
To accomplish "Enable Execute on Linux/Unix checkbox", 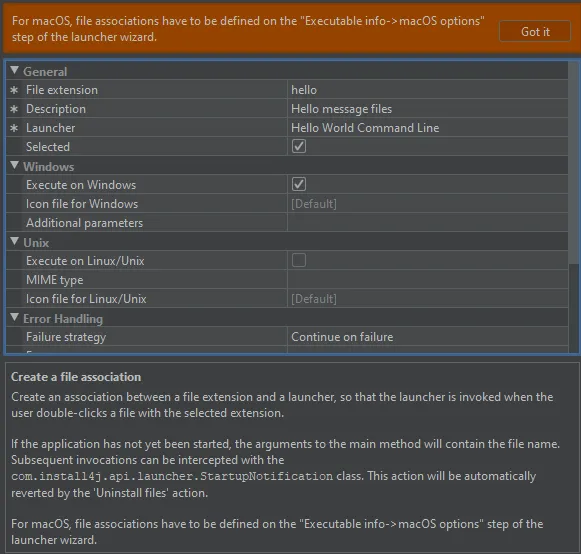I will coord(299,260).
